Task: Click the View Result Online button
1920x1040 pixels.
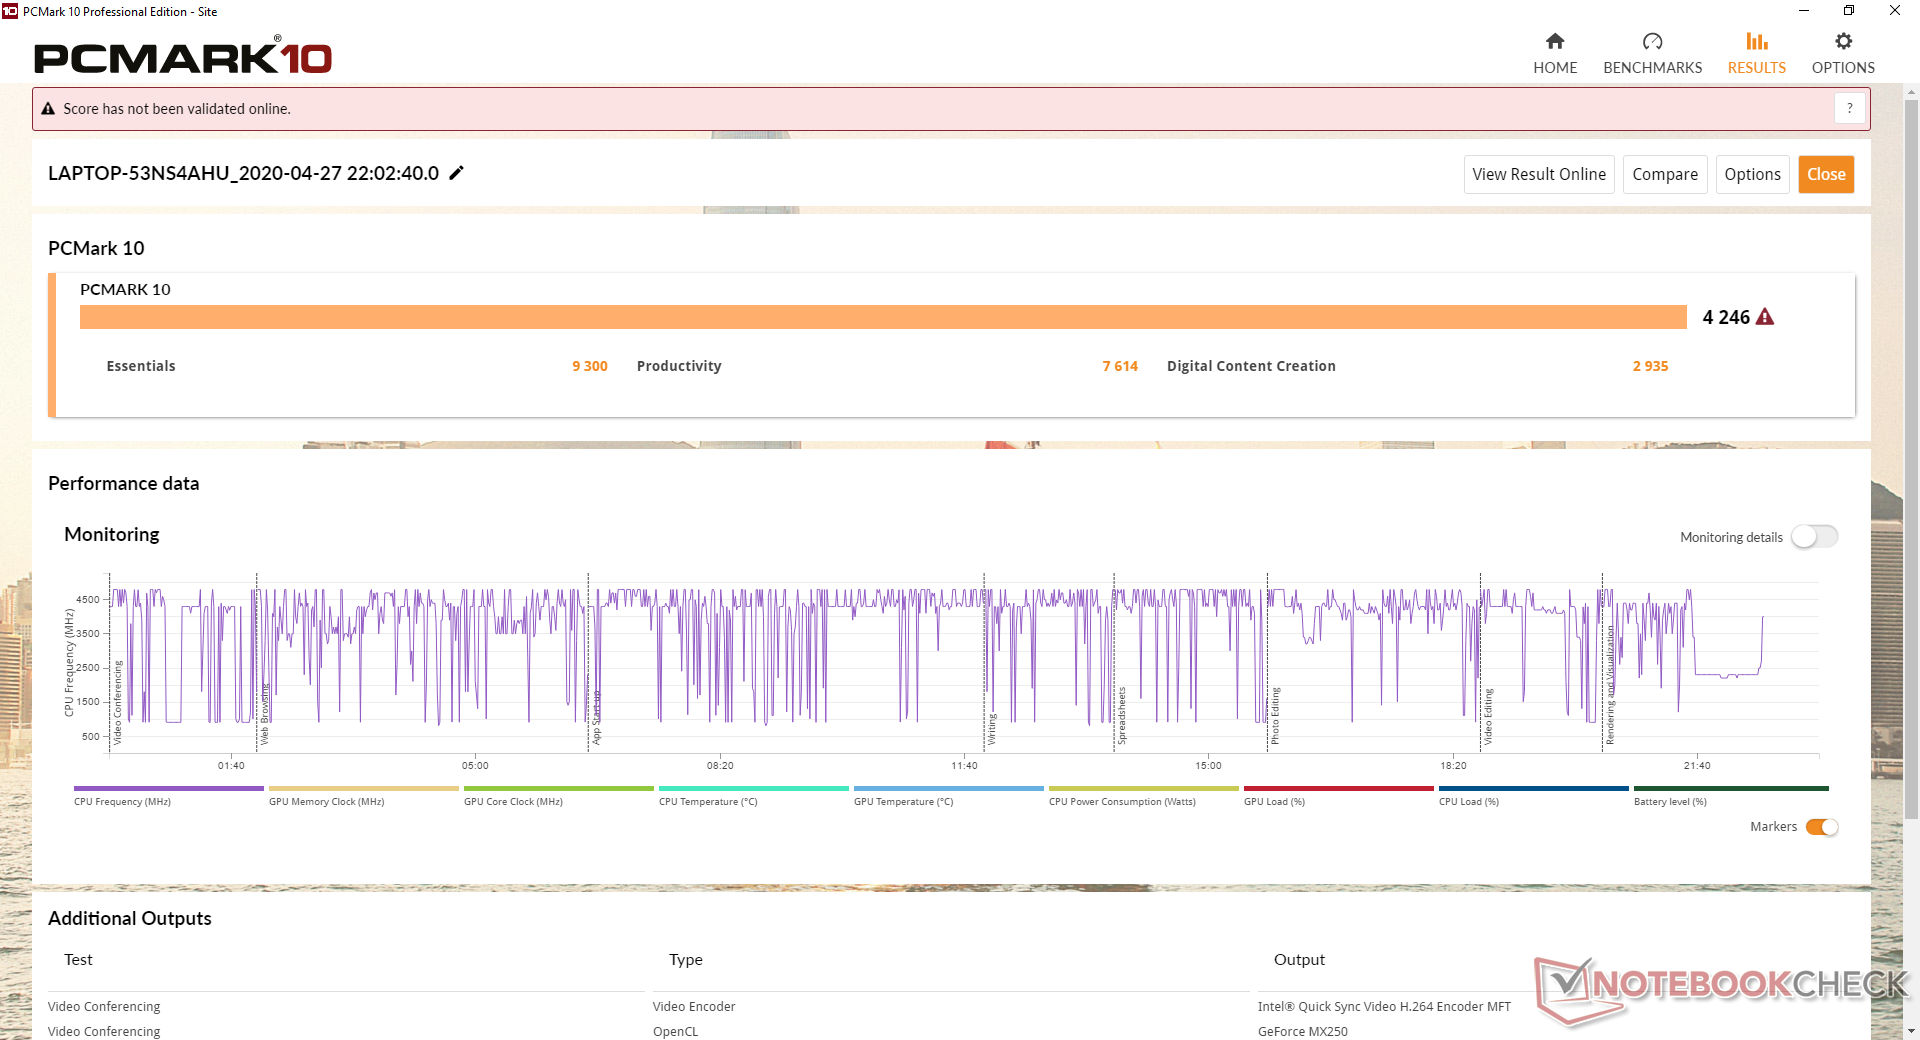Action: [1538, 174]
